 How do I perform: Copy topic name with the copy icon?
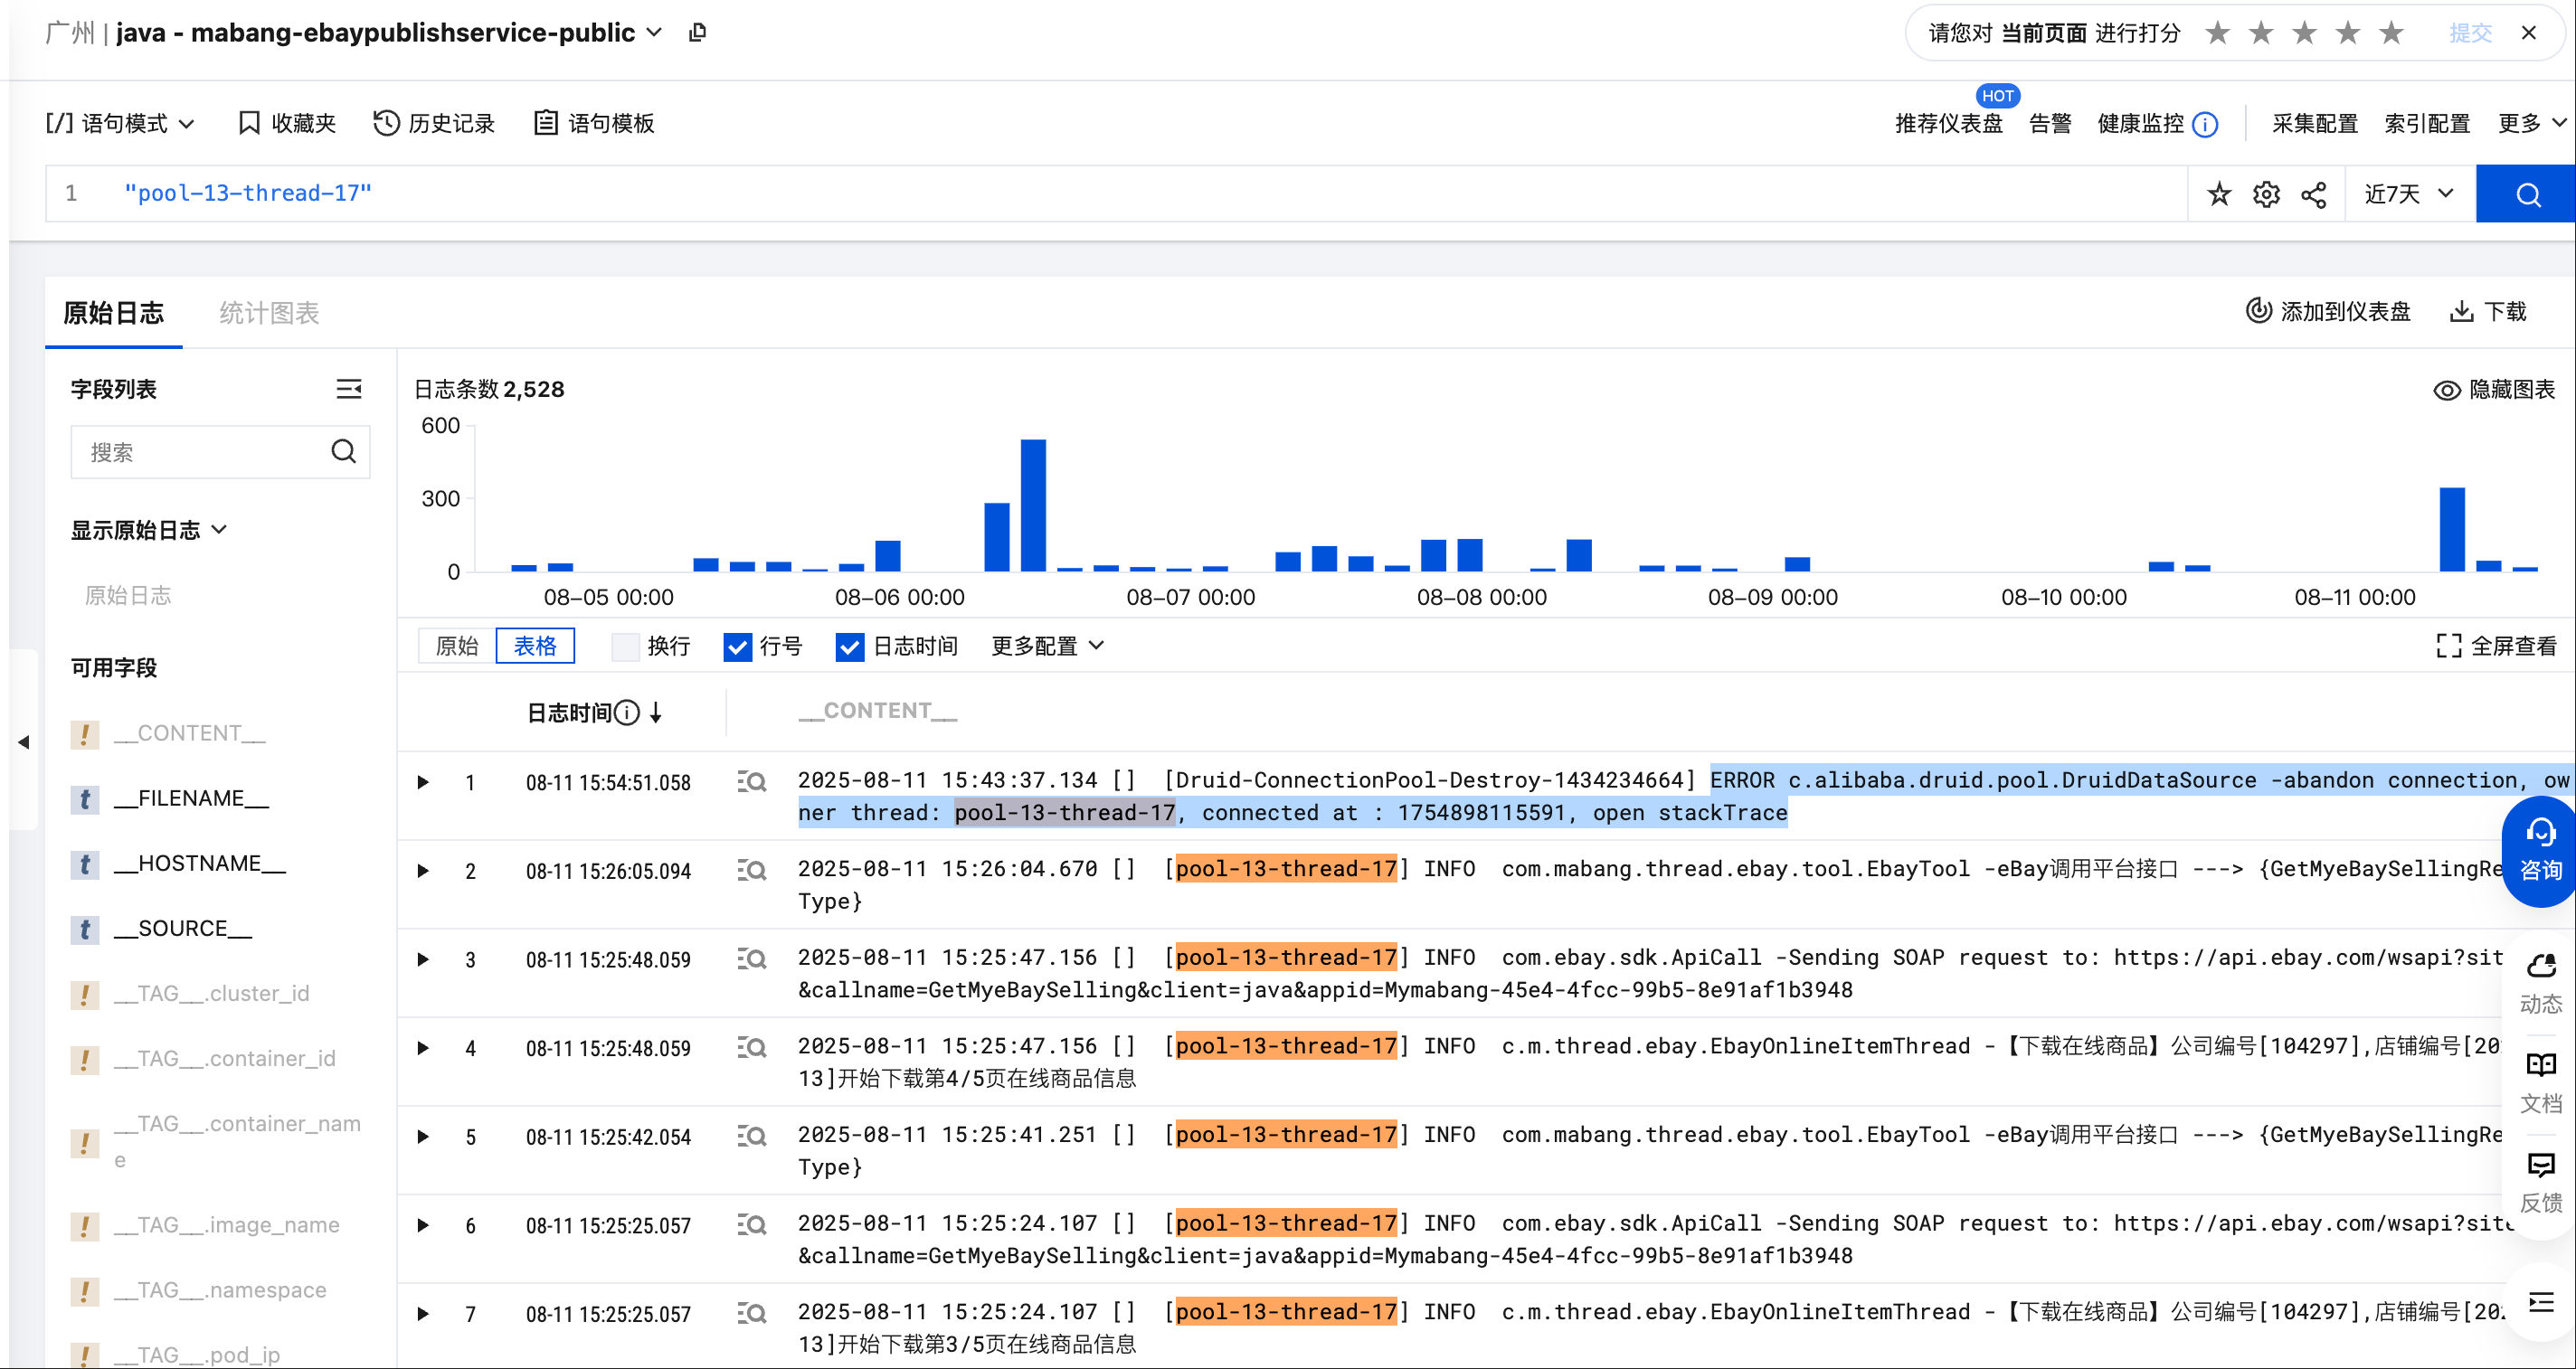click(698, 33)
